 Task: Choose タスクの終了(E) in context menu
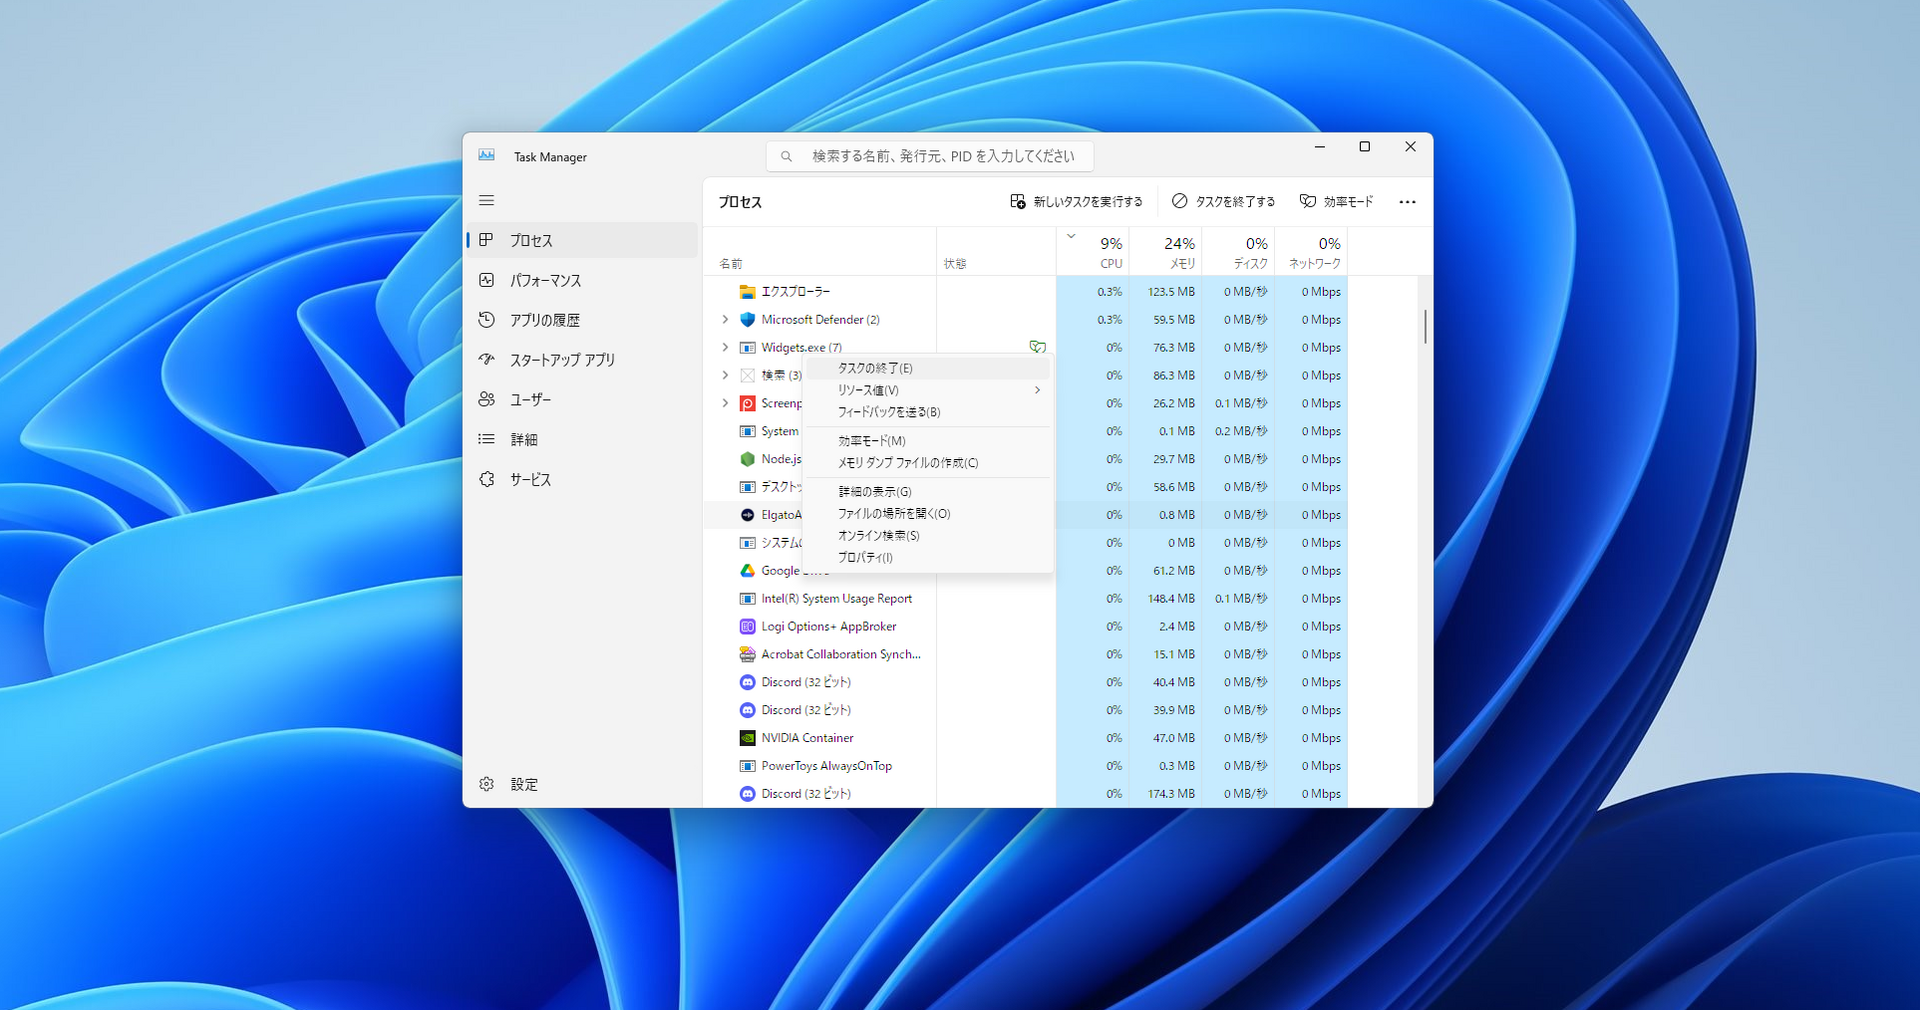pyautogui.click(x=928, y=368)
